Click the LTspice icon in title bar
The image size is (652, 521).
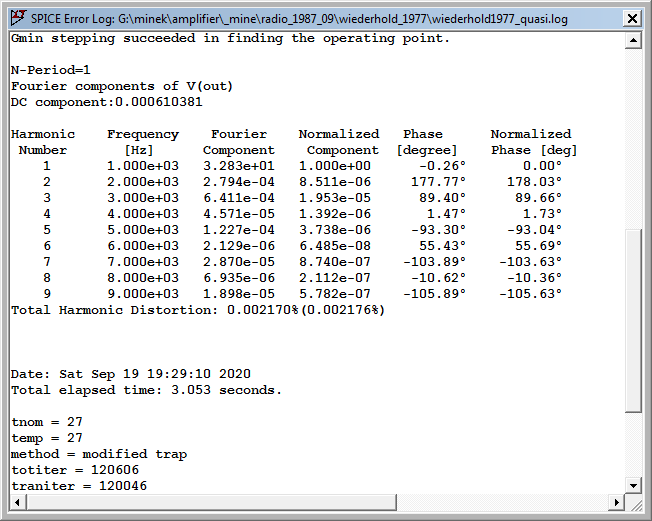click(x=19, y=18)
